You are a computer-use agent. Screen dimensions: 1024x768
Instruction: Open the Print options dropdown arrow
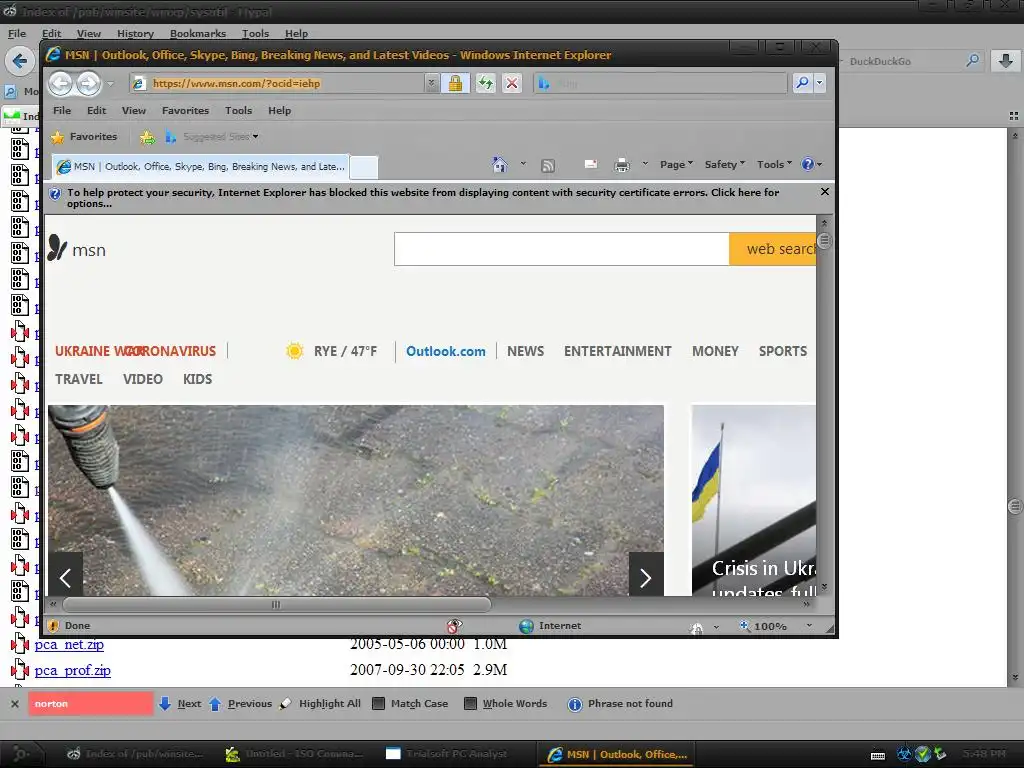coord(645,164)
